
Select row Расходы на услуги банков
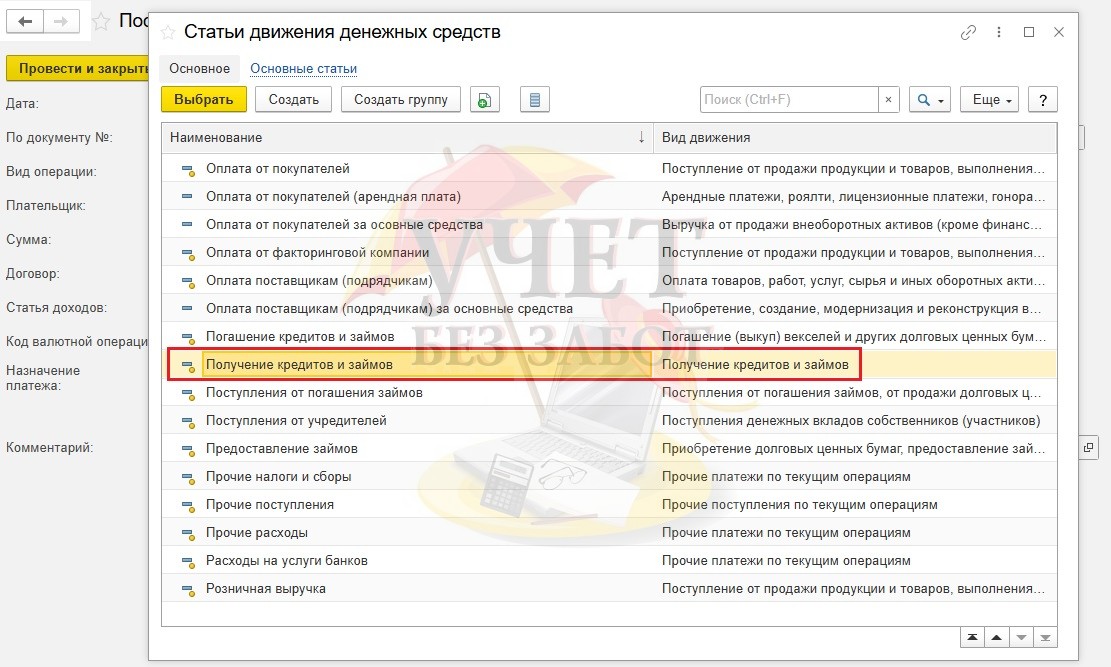[x=609, y=561]
